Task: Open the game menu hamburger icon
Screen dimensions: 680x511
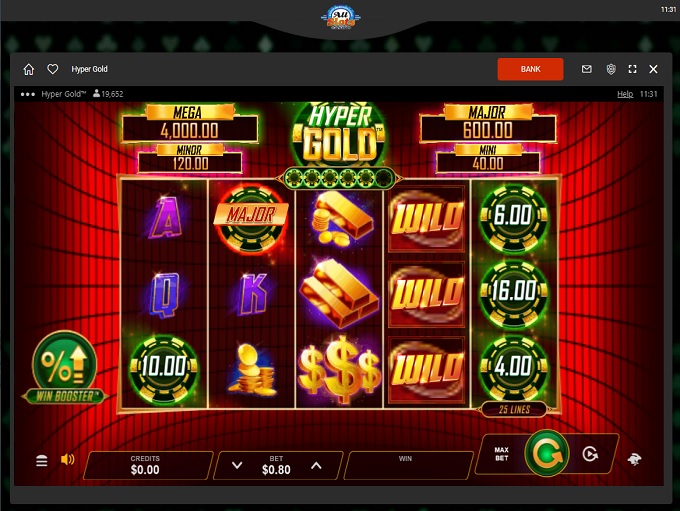Action: point(42,461)
